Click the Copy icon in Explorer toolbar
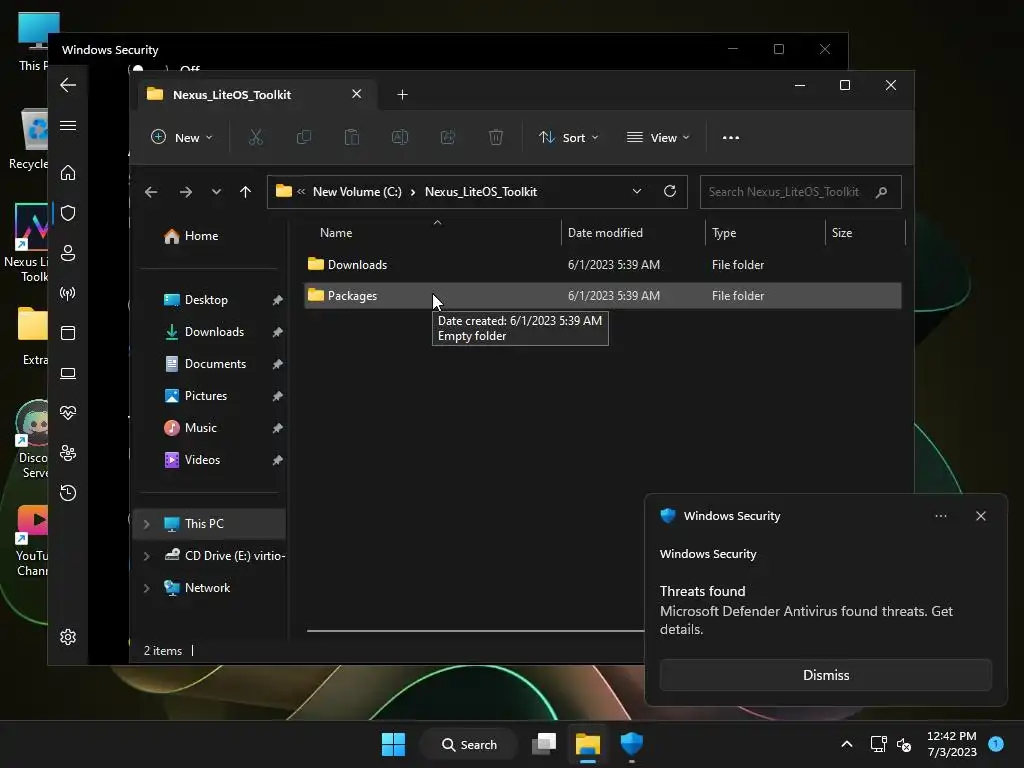Screen dimensions: 1024x768 304,137
